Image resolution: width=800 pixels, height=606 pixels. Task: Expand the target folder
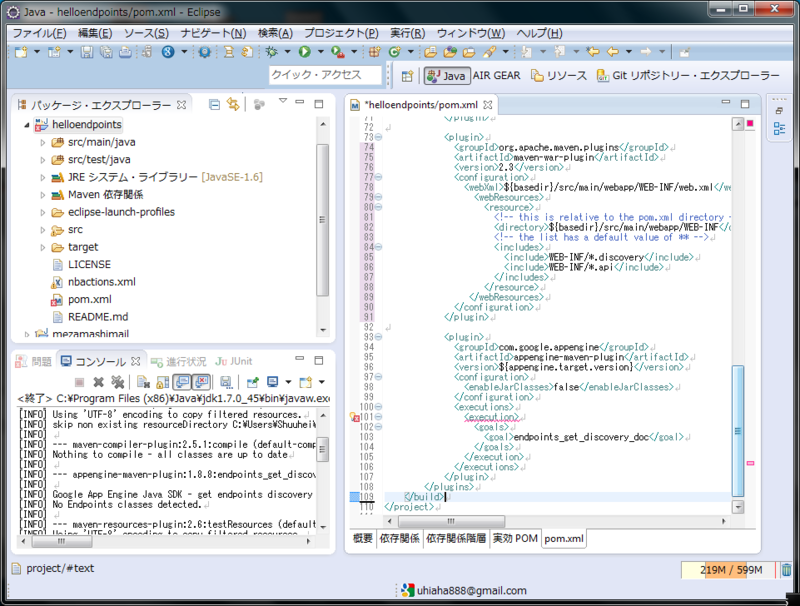43,247
